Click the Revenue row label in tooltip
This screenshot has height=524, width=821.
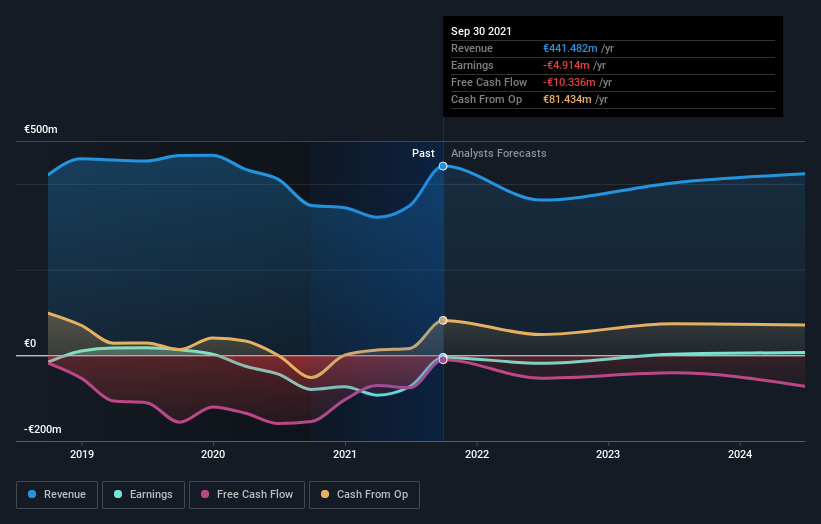pyautogui.click(x=472, y=48)
